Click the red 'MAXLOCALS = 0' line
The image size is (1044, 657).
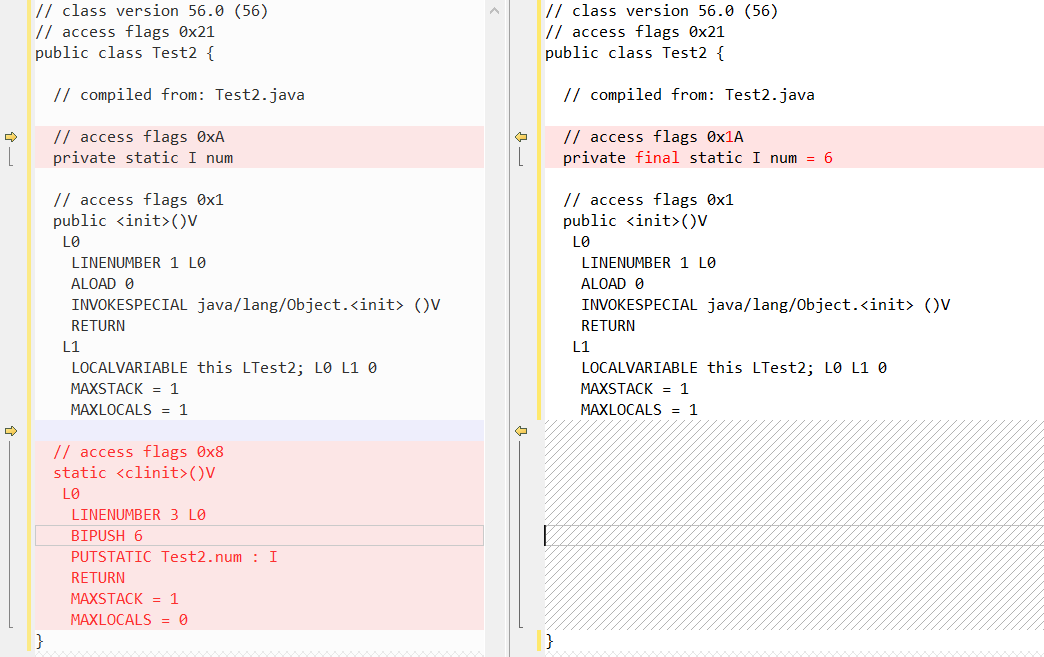pyautogui.click(x=129, y=620)
